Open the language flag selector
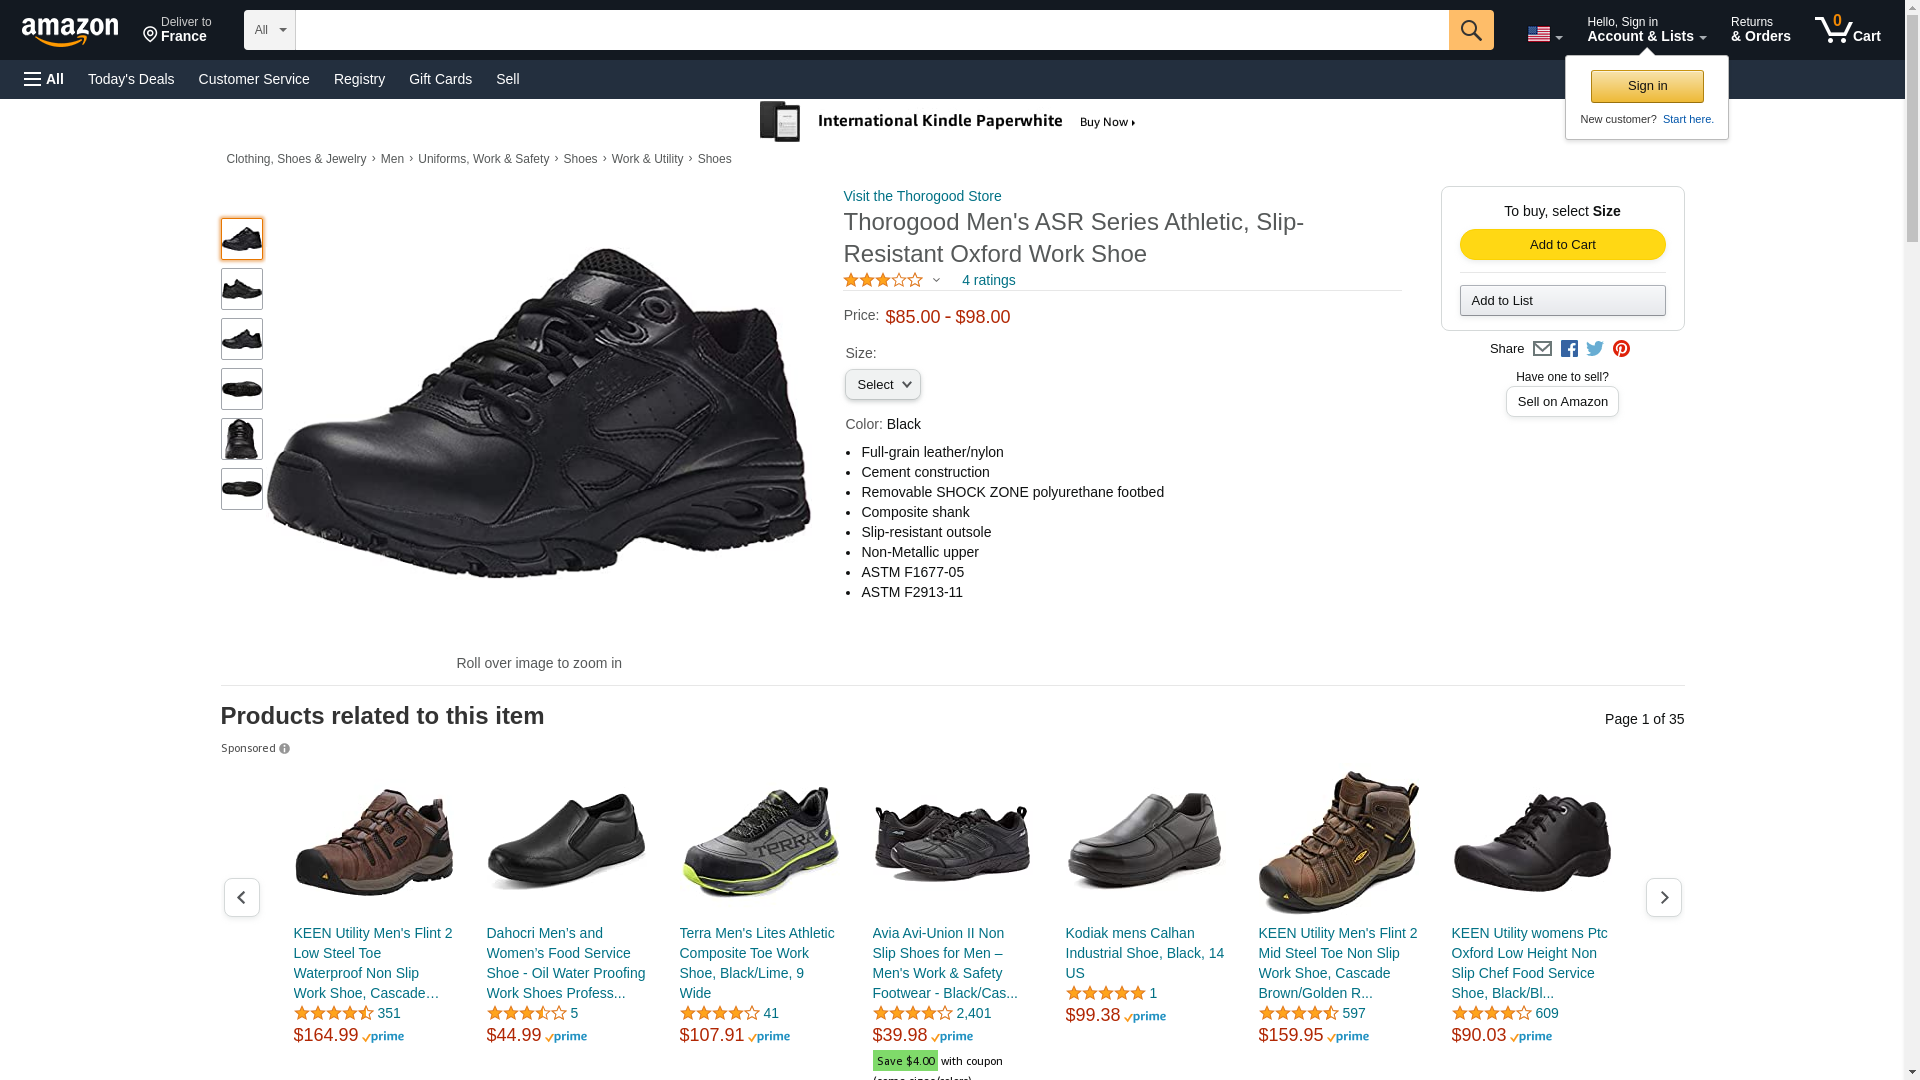The image size is (1920, 1080). 1544,35
